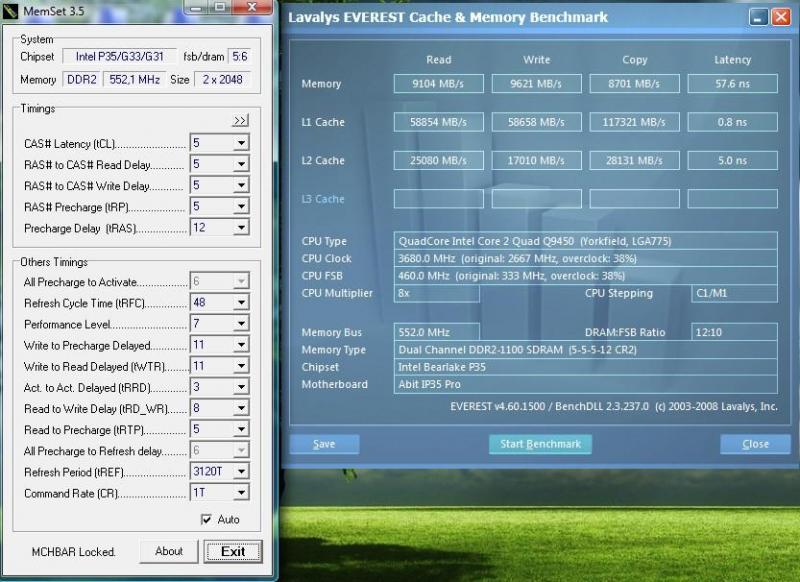Click the L2 Cache Read value 25080 MB/s

(439, 161)
